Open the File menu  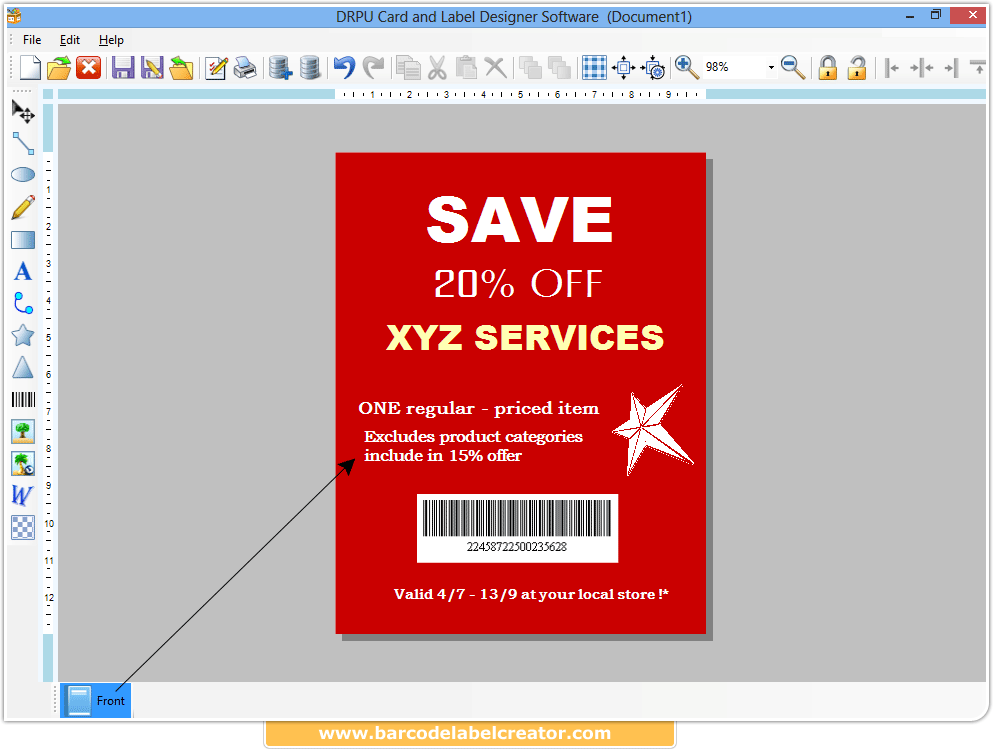[30, 40]
